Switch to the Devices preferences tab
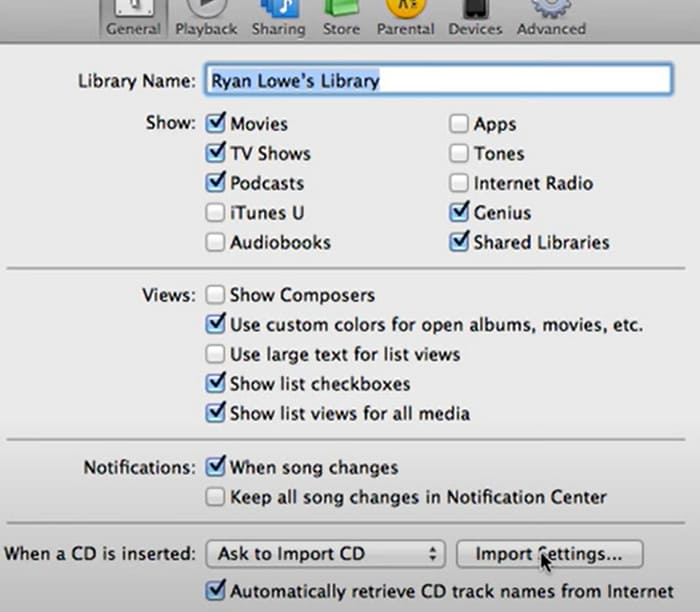The height and width of the screenshot is (612, 700). point(475,19)
